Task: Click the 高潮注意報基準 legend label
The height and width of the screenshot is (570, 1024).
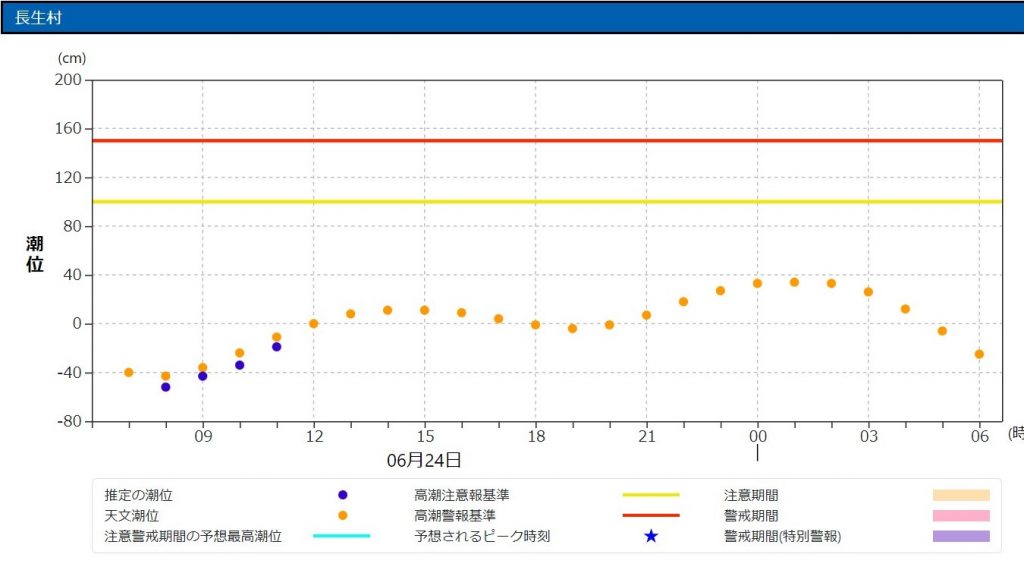Action: click(462, 495)
